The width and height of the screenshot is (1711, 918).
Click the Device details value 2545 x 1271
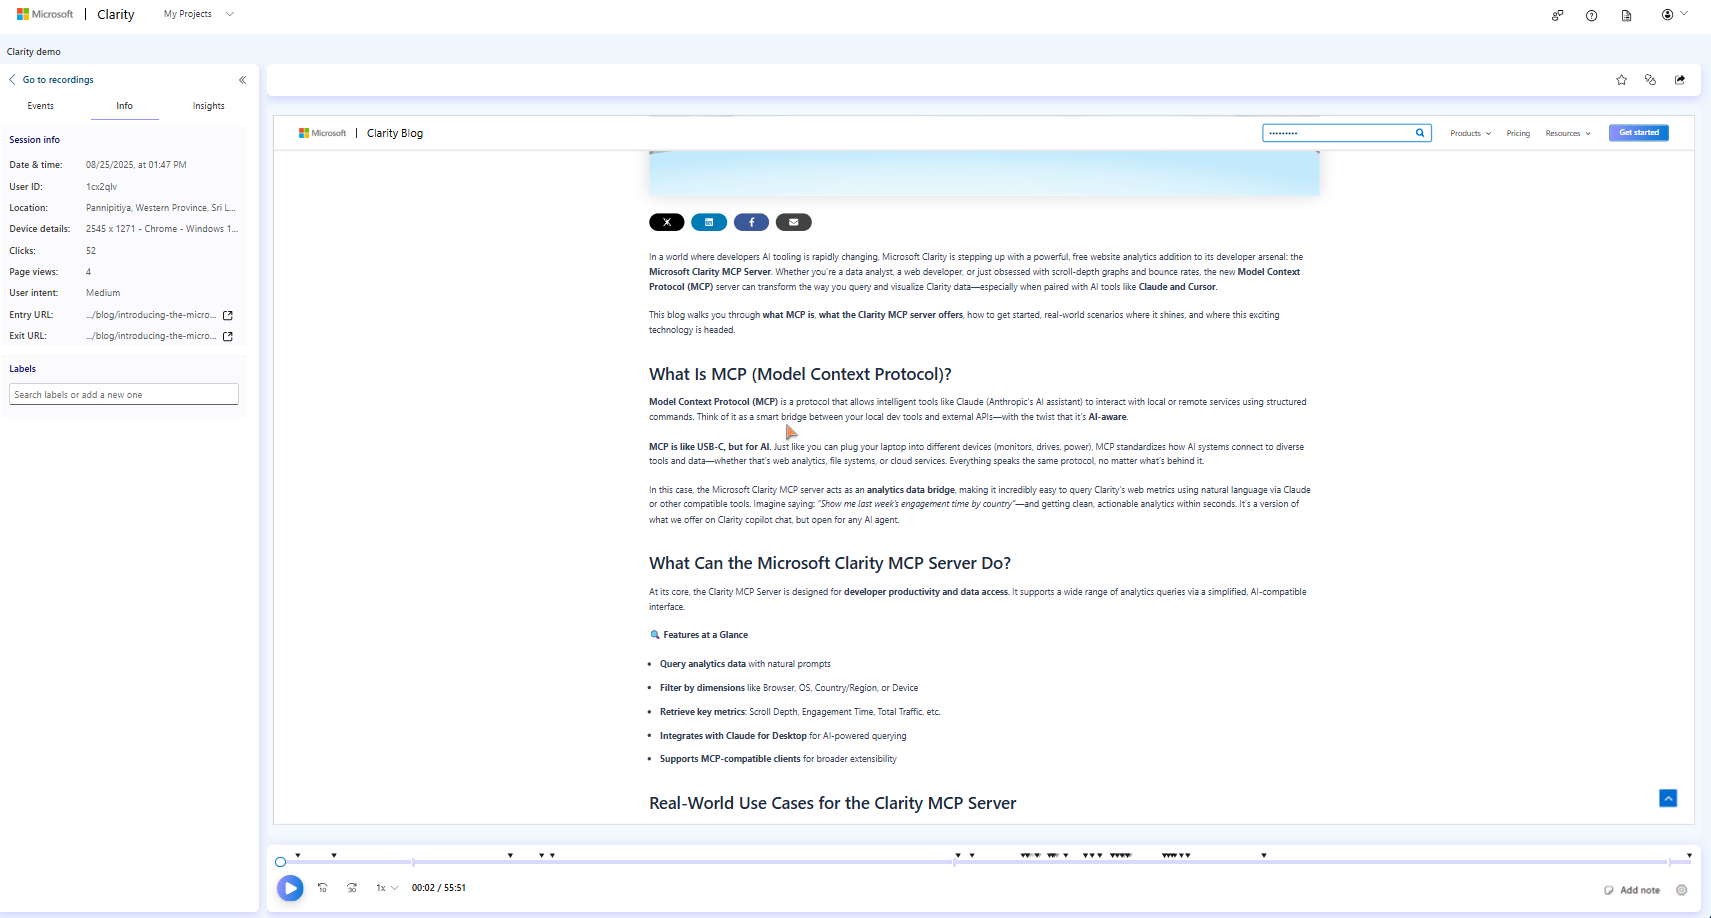(162, 229)
